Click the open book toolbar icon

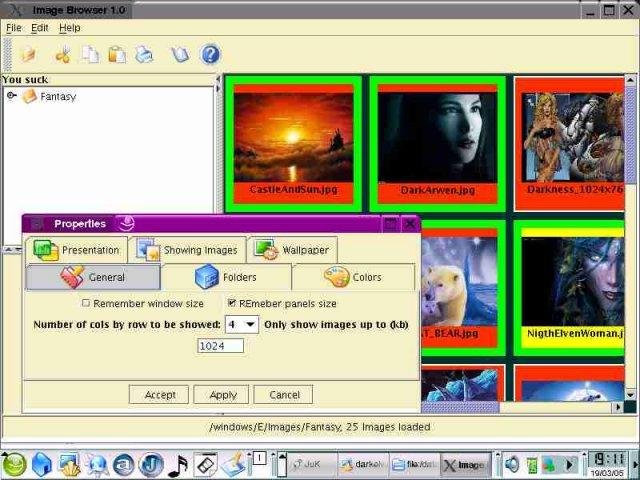(180, 54)
